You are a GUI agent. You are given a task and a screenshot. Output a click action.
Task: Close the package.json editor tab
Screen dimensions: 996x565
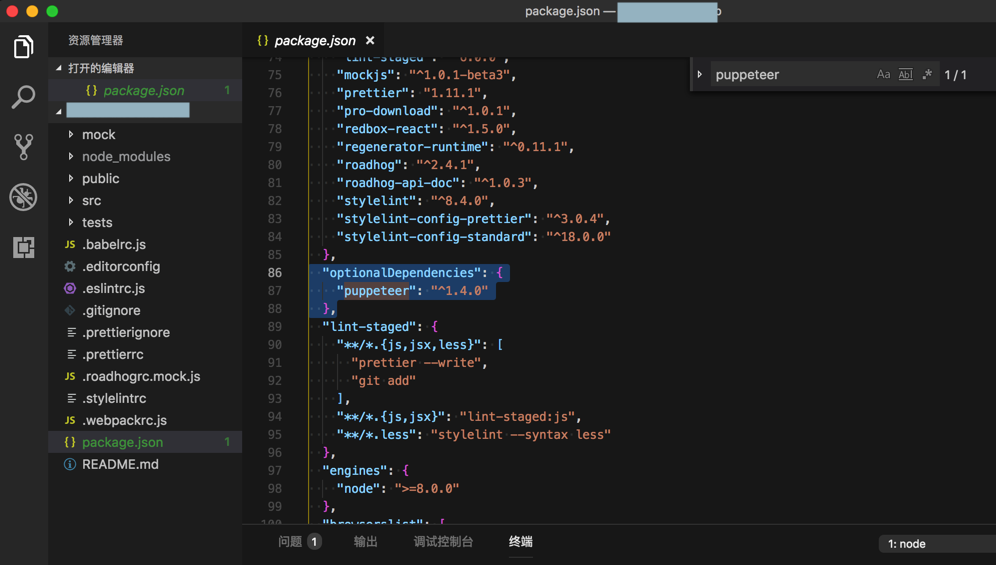[x=370, y=41]
